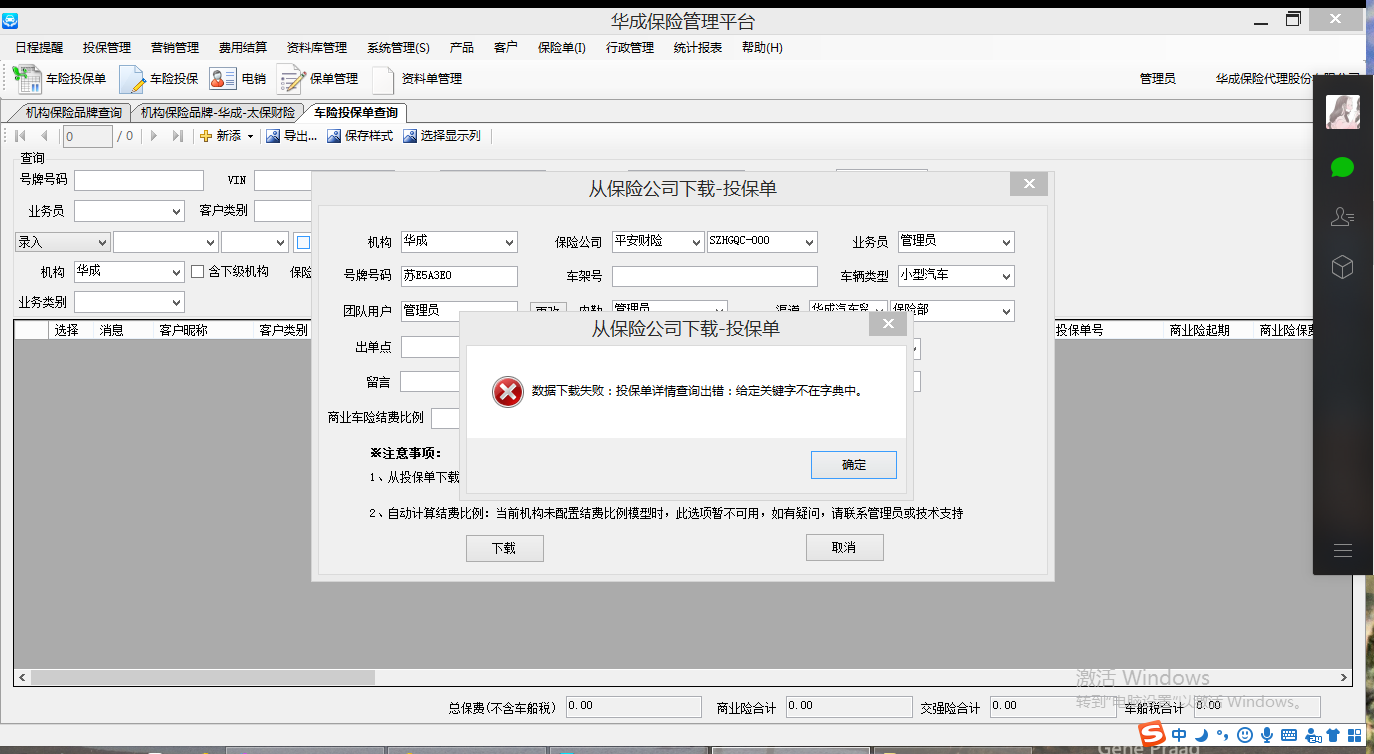Open the 车险投保 toolbar icon

pyautogui.click(x=132, y=79)
